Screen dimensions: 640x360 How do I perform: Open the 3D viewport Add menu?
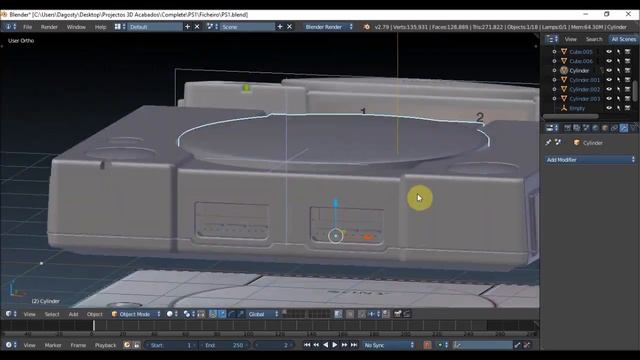73,314
